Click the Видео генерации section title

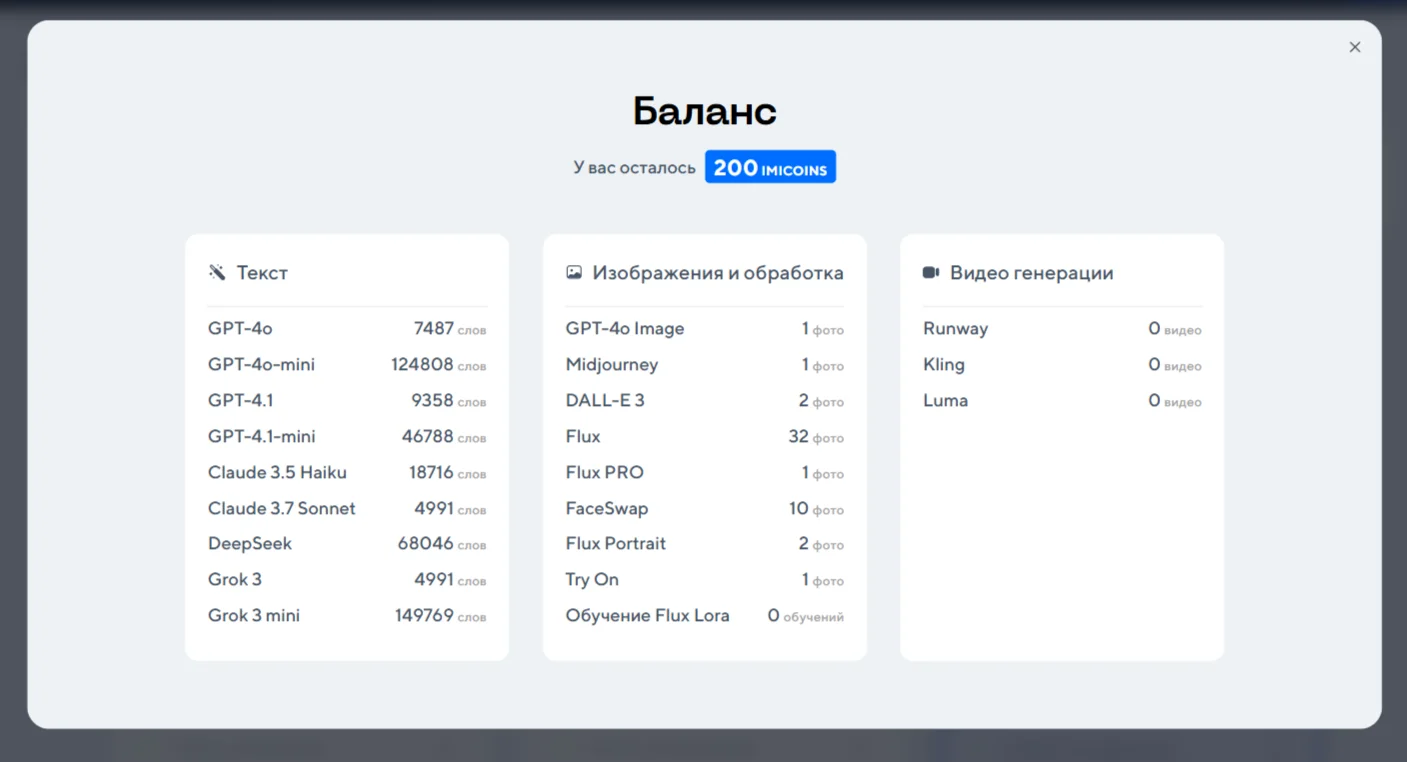[1032, 273]
